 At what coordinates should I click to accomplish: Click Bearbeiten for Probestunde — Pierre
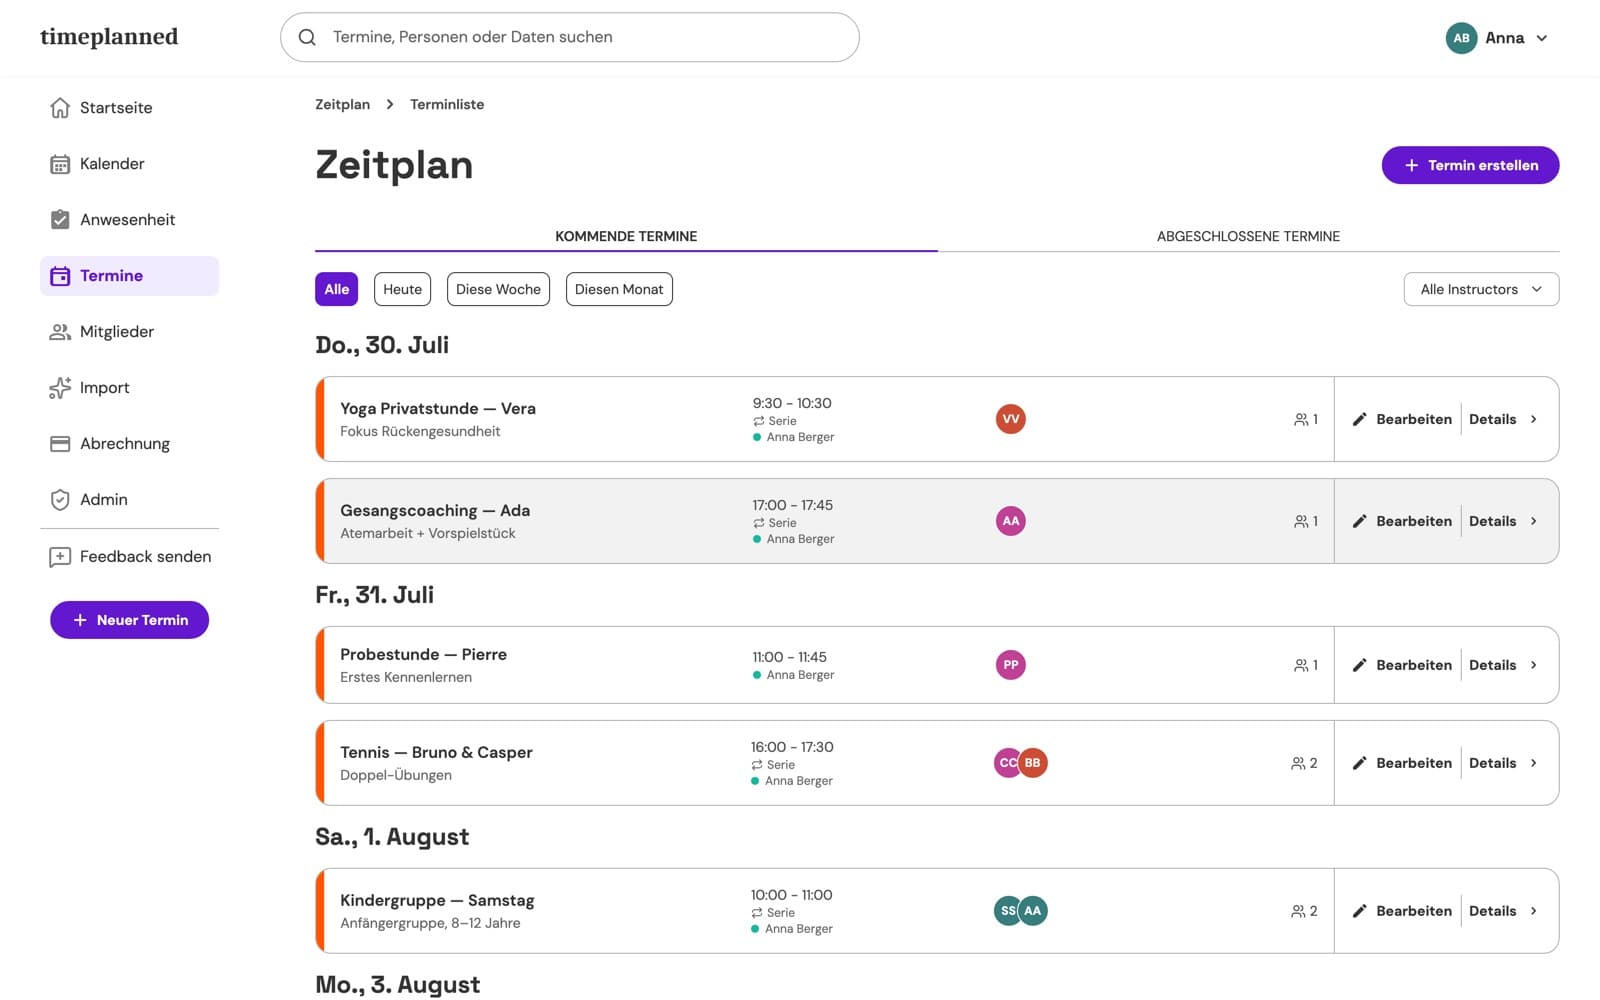[1402, 665]
